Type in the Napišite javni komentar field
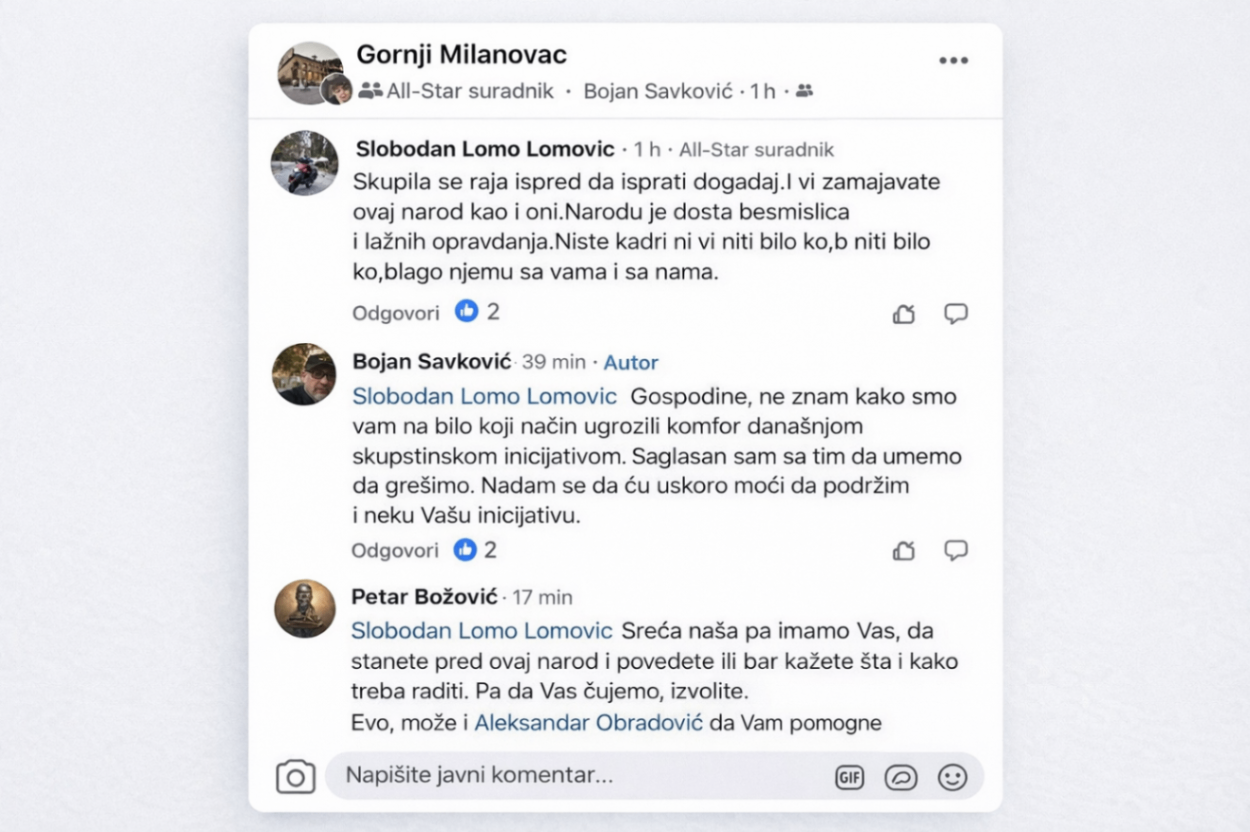The image size is (1250, 832). pos(580,775)
